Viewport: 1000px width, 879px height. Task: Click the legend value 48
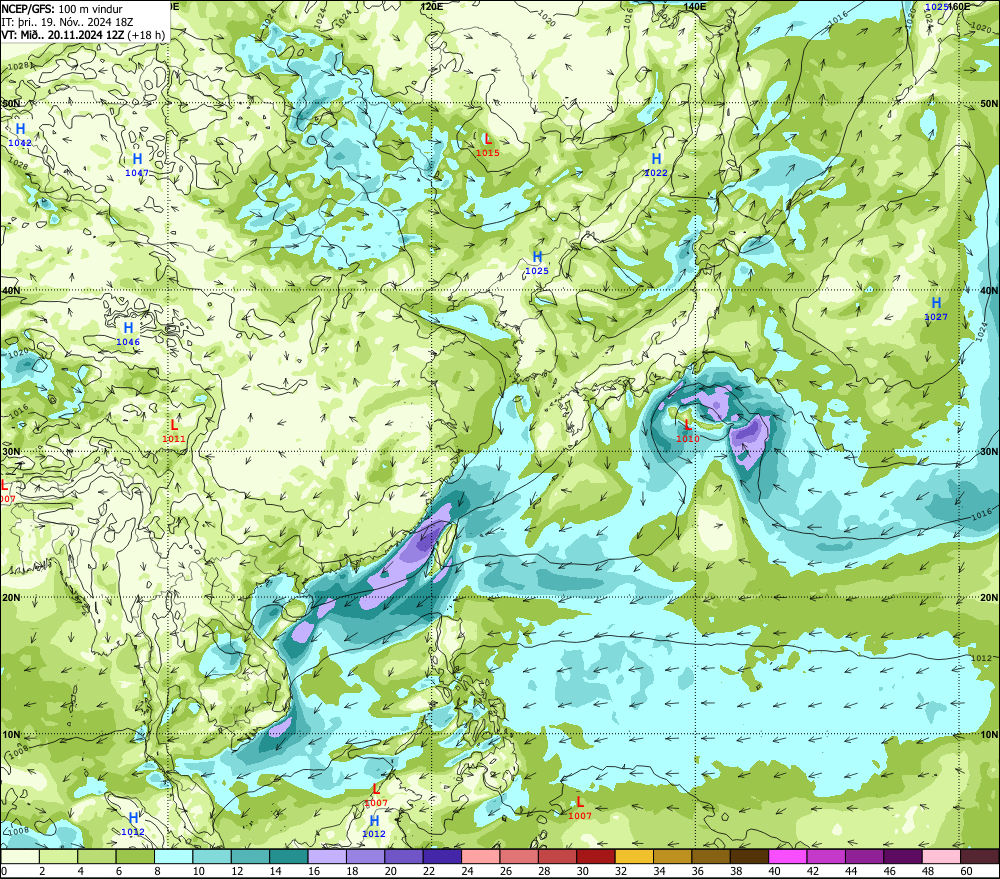pos(929,871)
